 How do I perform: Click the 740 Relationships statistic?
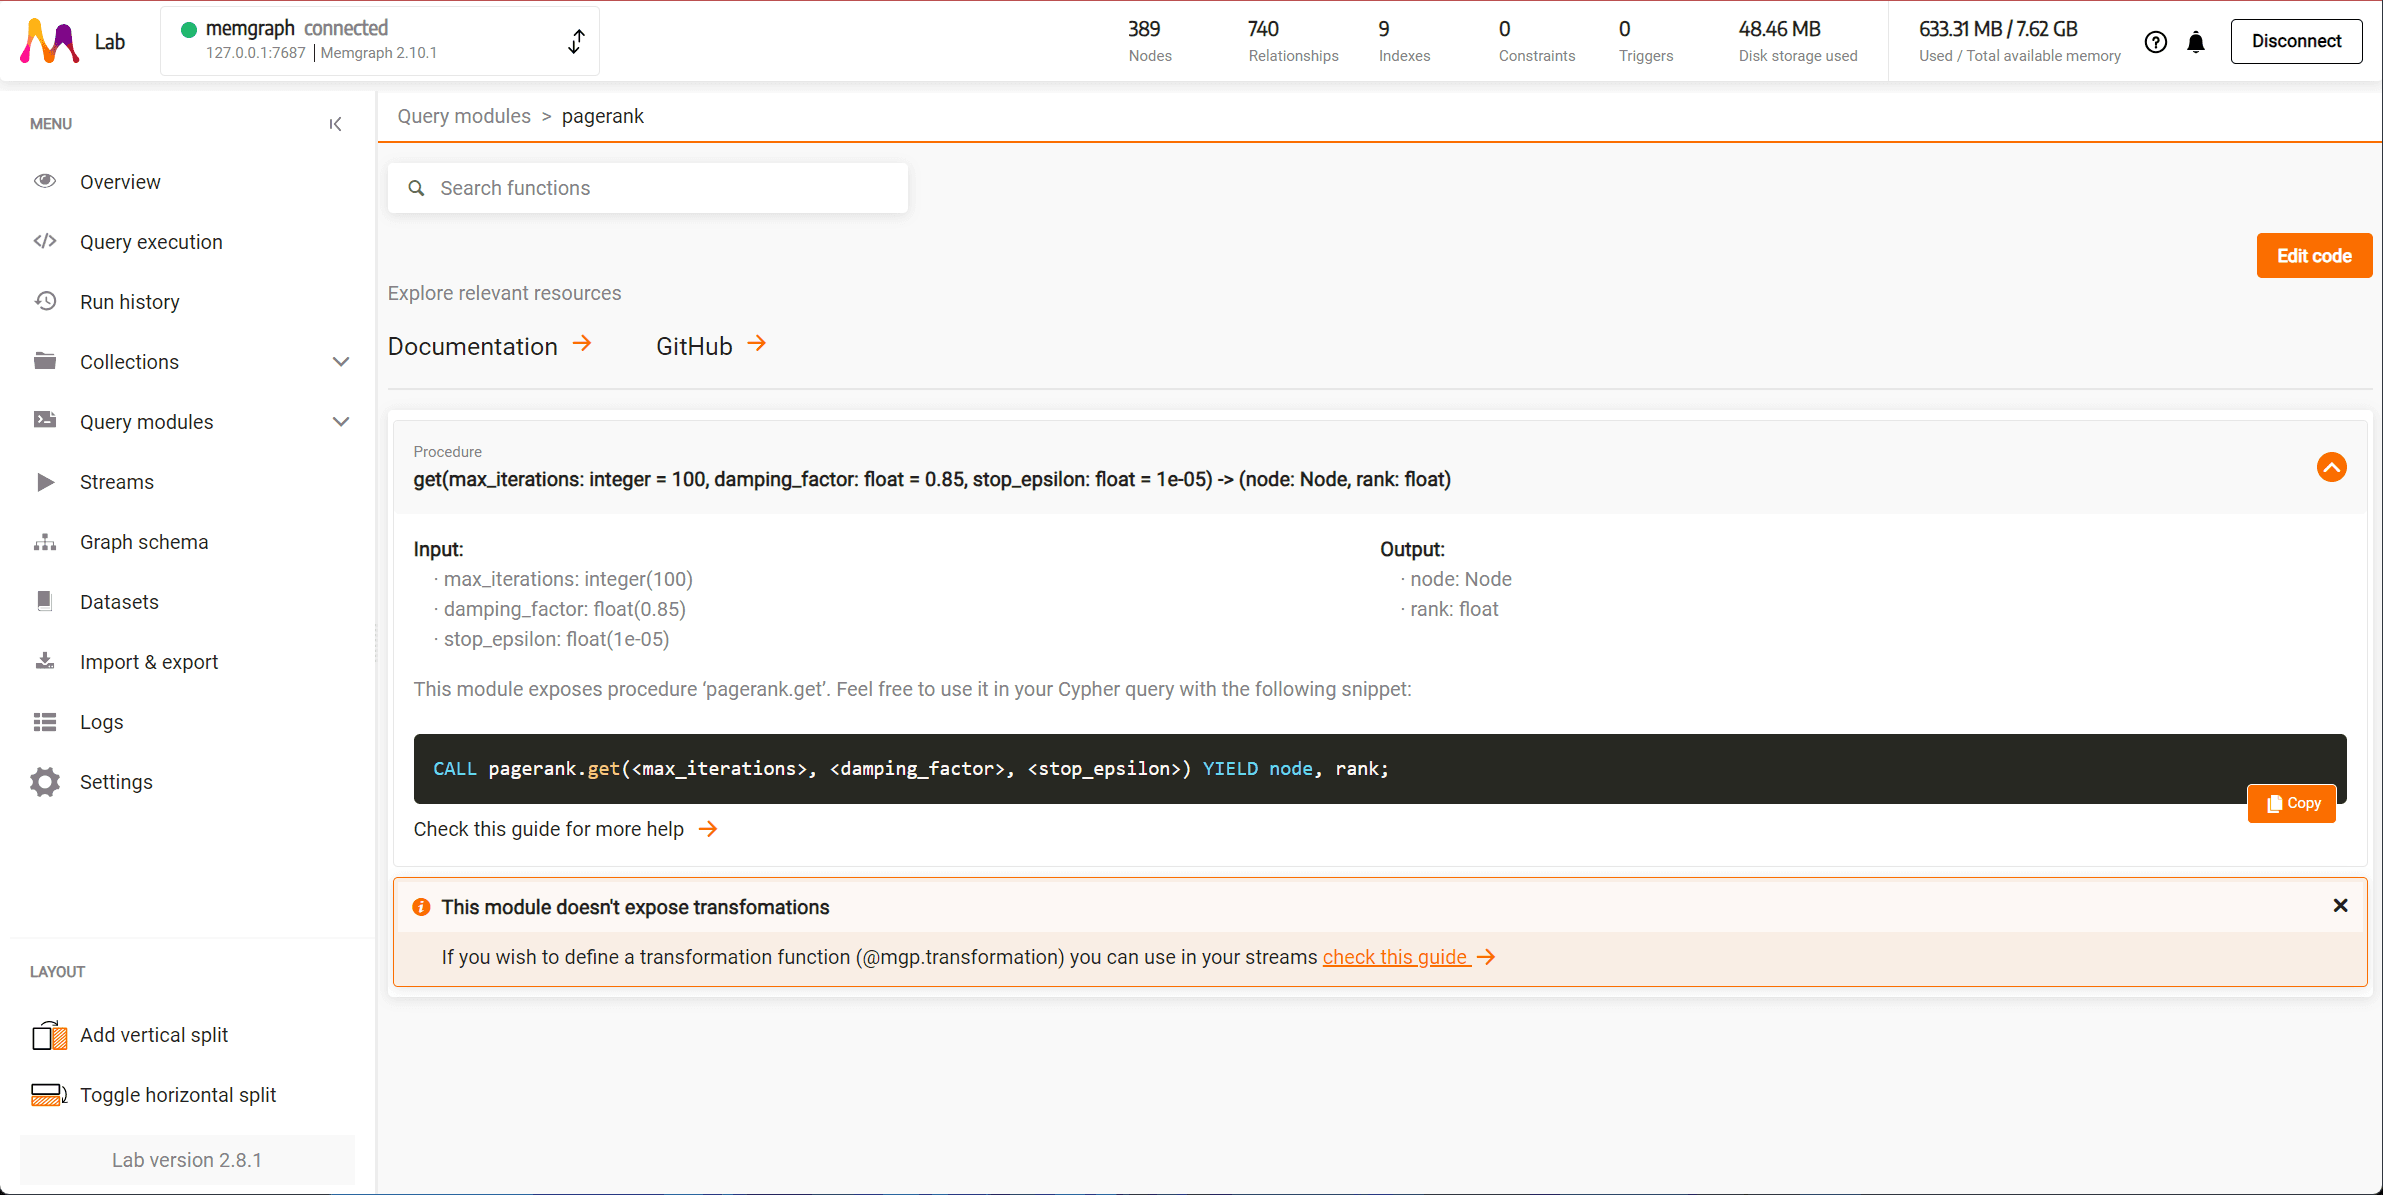coord(1293,41)
